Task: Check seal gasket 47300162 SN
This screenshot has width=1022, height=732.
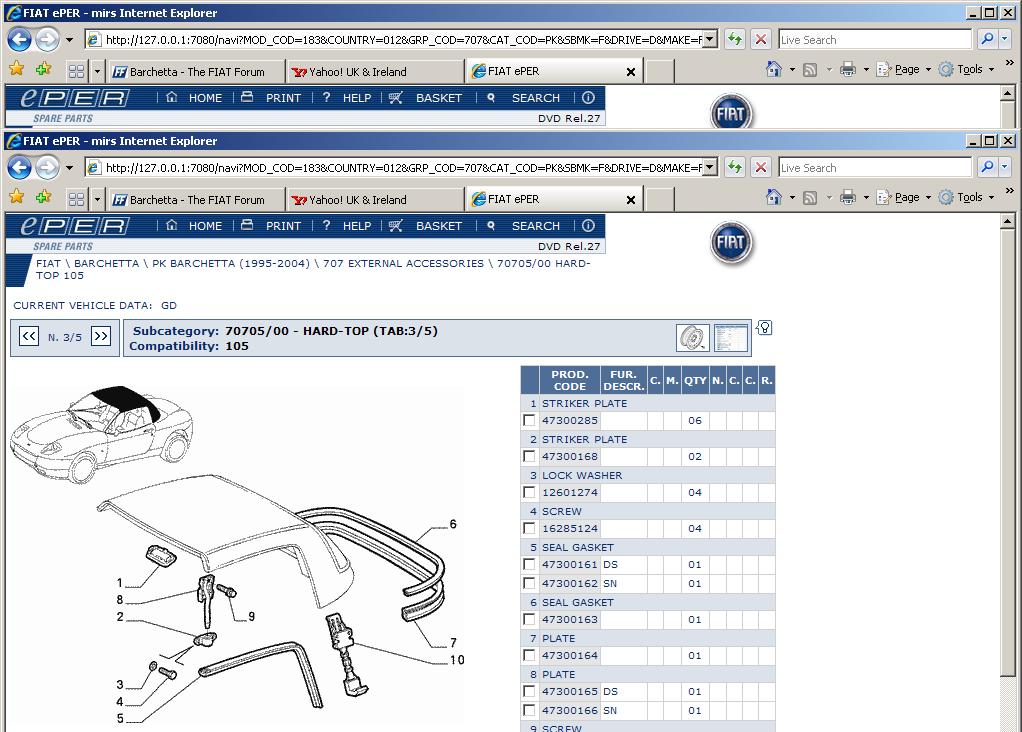Action: (529, 583)
